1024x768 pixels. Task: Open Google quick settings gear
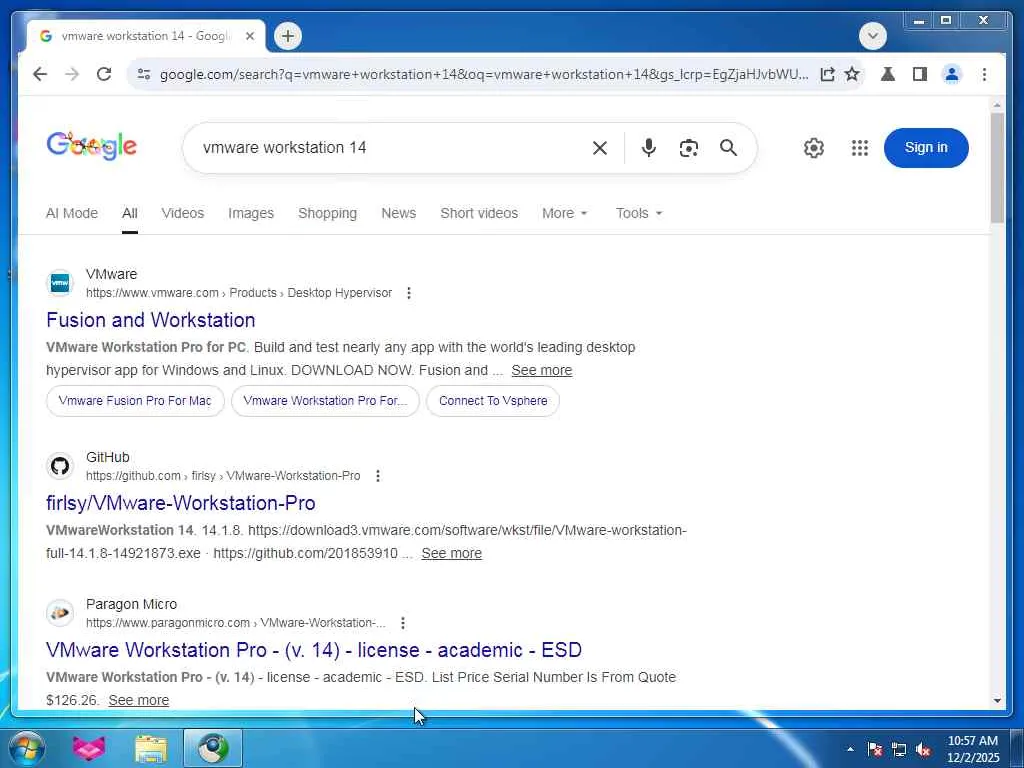tap(814, 148)
